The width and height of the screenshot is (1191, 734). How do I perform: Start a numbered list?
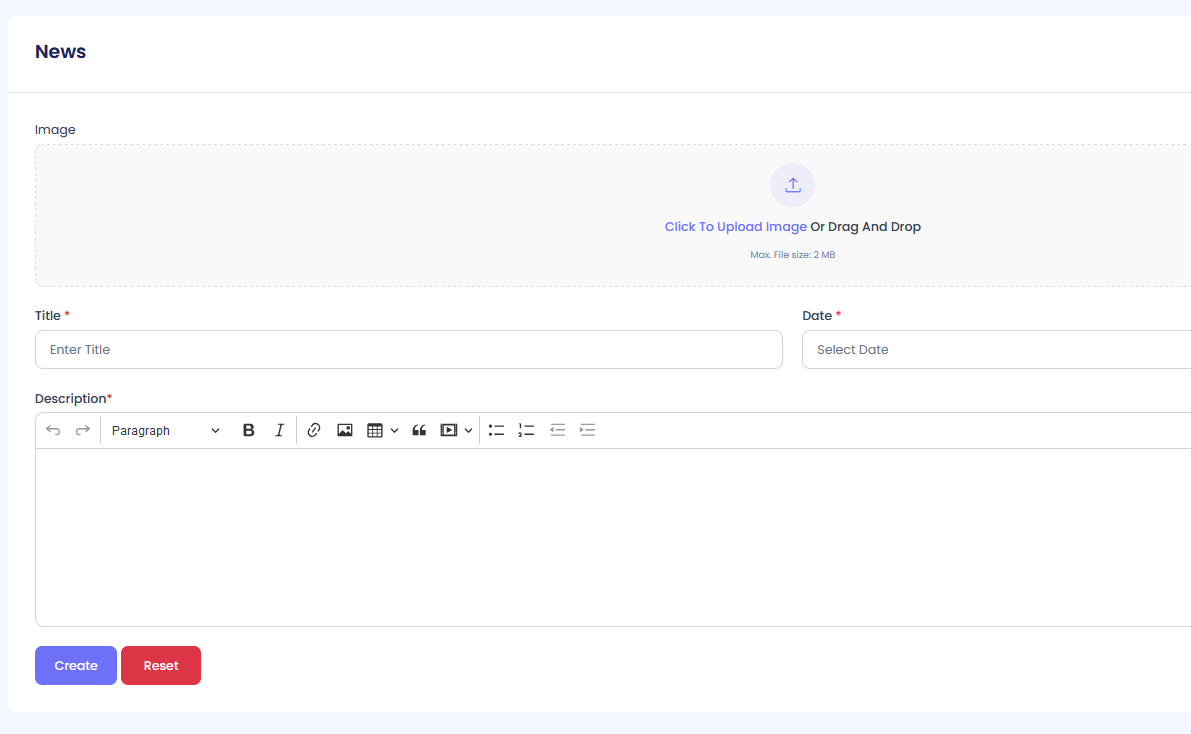coord(526,430)
